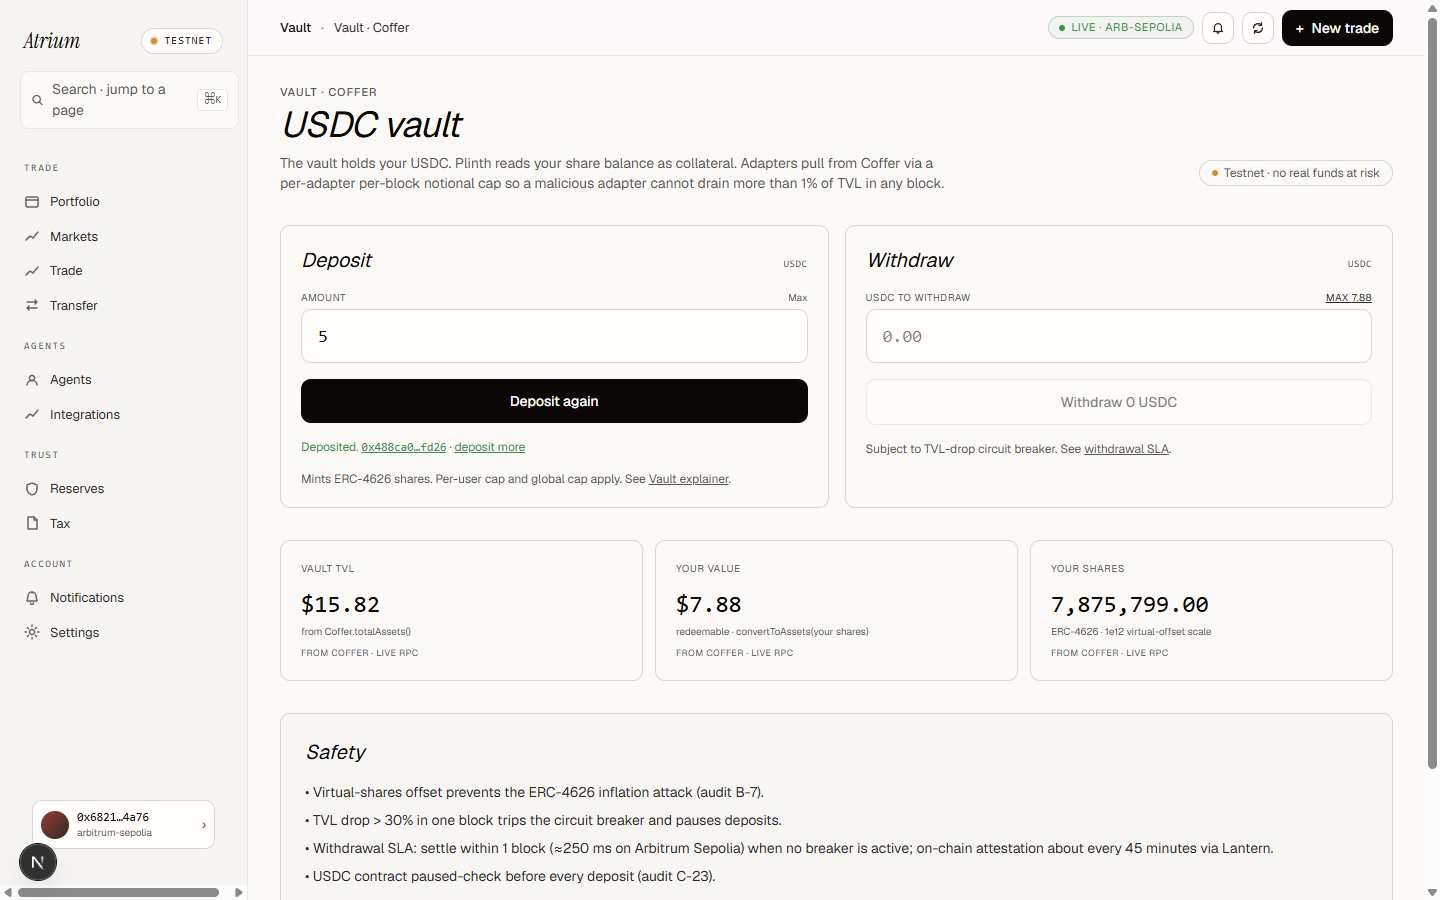1440x900 pixels.
Task: Click Testnet no real funds badge
Action: click(1295, 173)
